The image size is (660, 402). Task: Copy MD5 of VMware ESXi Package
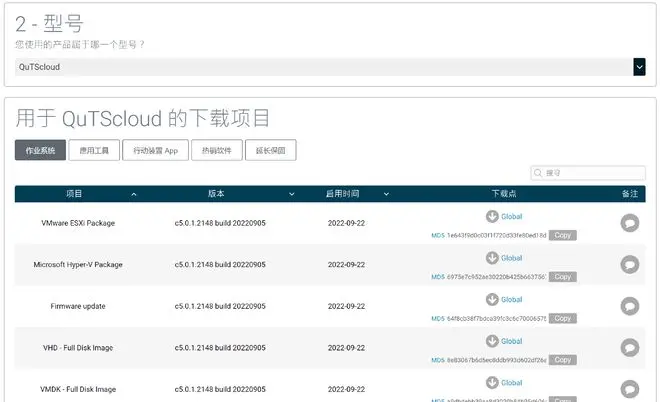click(563, 235)
